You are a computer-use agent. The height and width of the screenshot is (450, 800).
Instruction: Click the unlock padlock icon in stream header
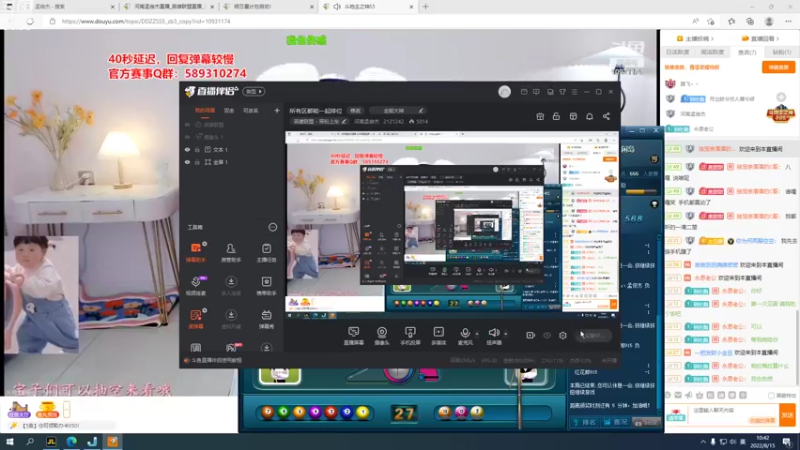pos(556,116)
